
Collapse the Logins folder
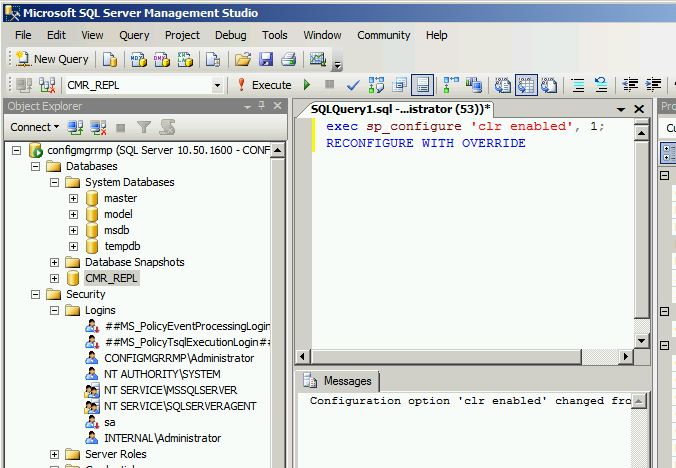(x=55, y=310)
